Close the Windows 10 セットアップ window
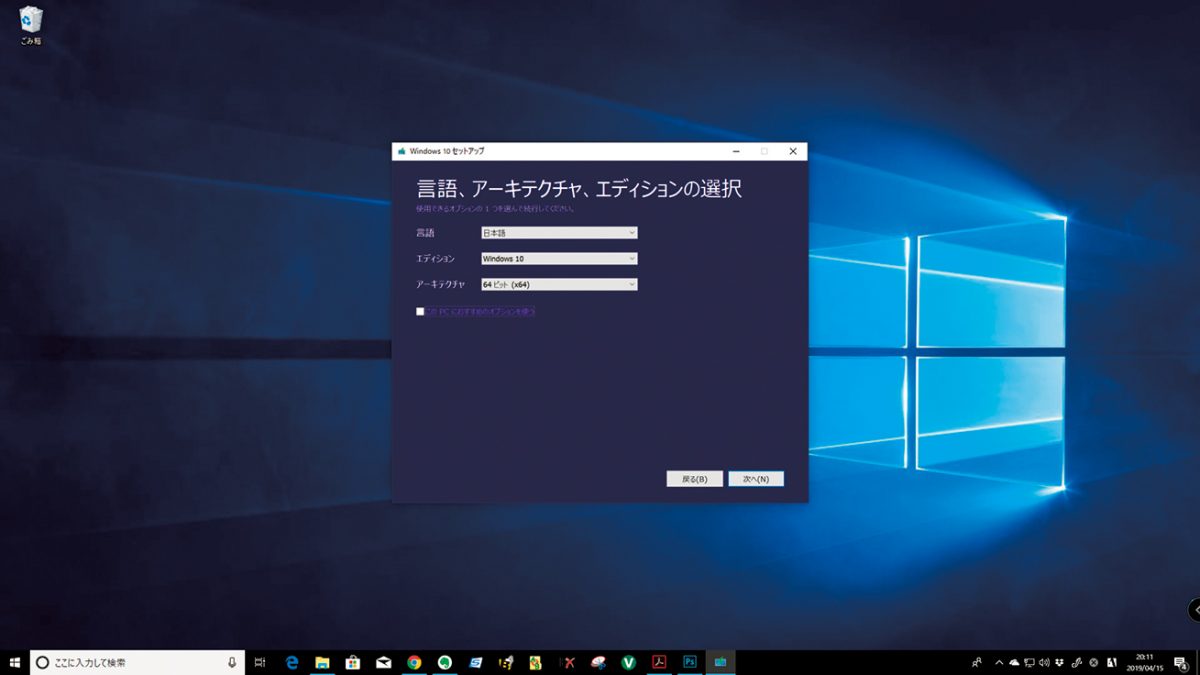 click(793, 151)
